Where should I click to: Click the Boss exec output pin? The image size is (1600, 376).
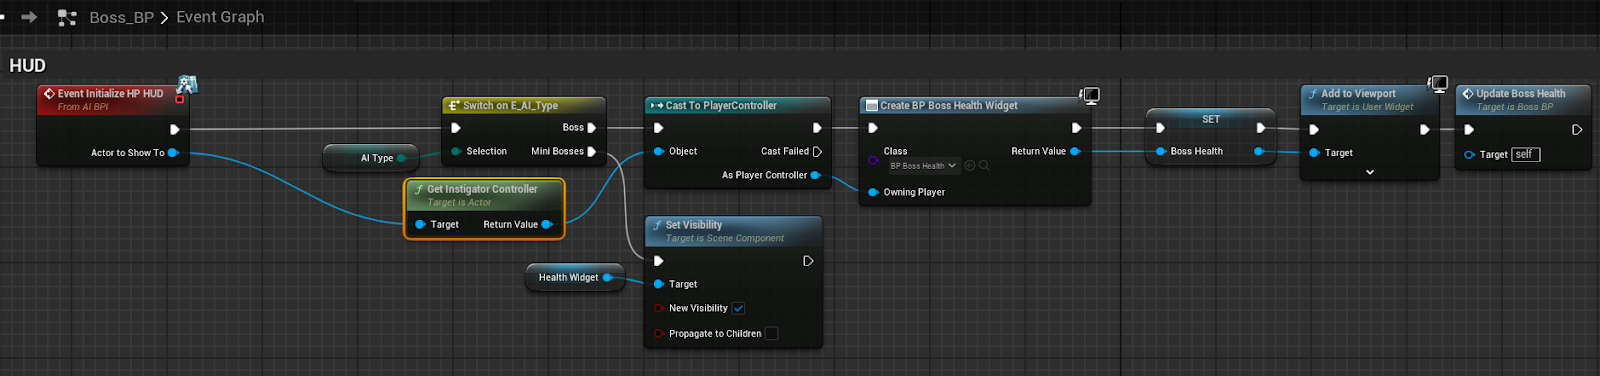click(591, 128)
